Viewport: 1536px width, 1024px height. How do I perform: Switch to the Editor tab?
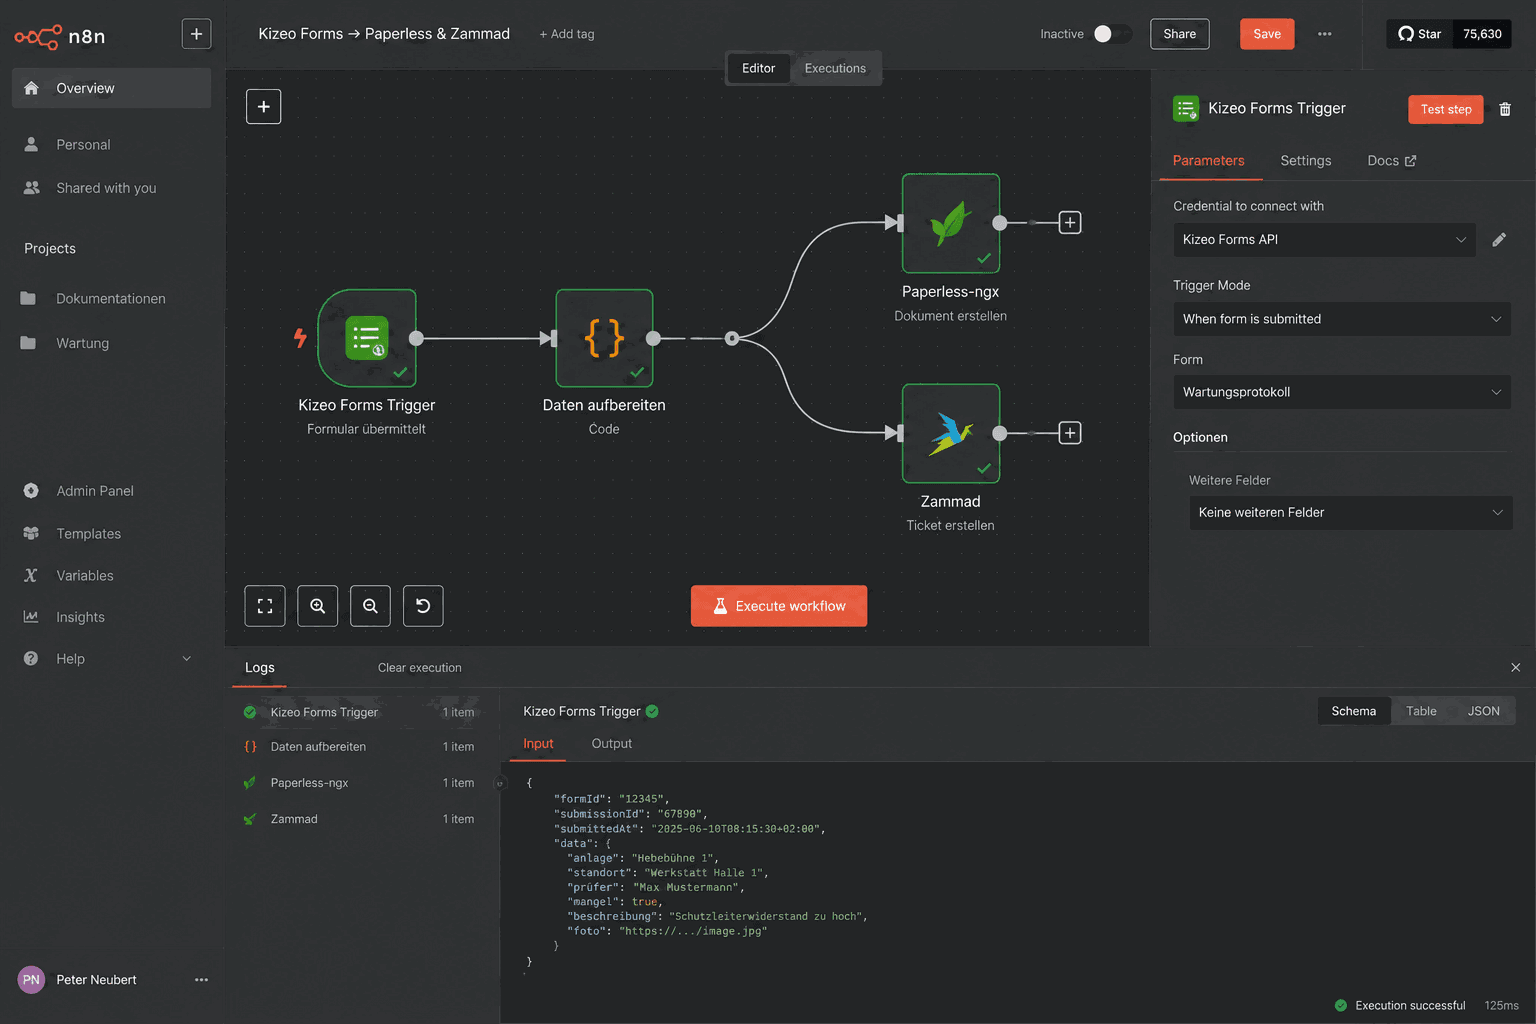click(x=758, y=68)
